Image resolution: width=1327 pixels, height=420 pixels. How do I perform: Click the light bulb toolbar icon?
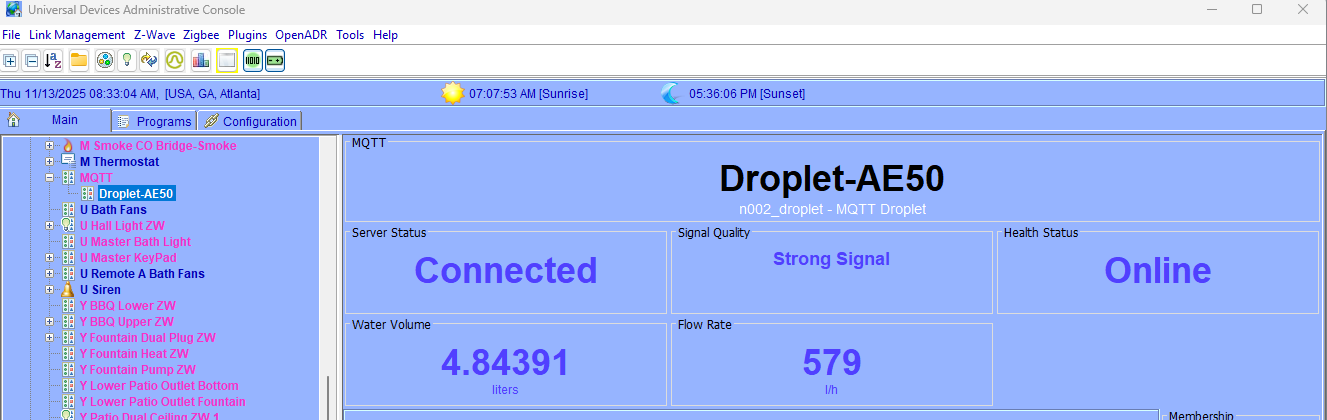[x=127, y=61]
